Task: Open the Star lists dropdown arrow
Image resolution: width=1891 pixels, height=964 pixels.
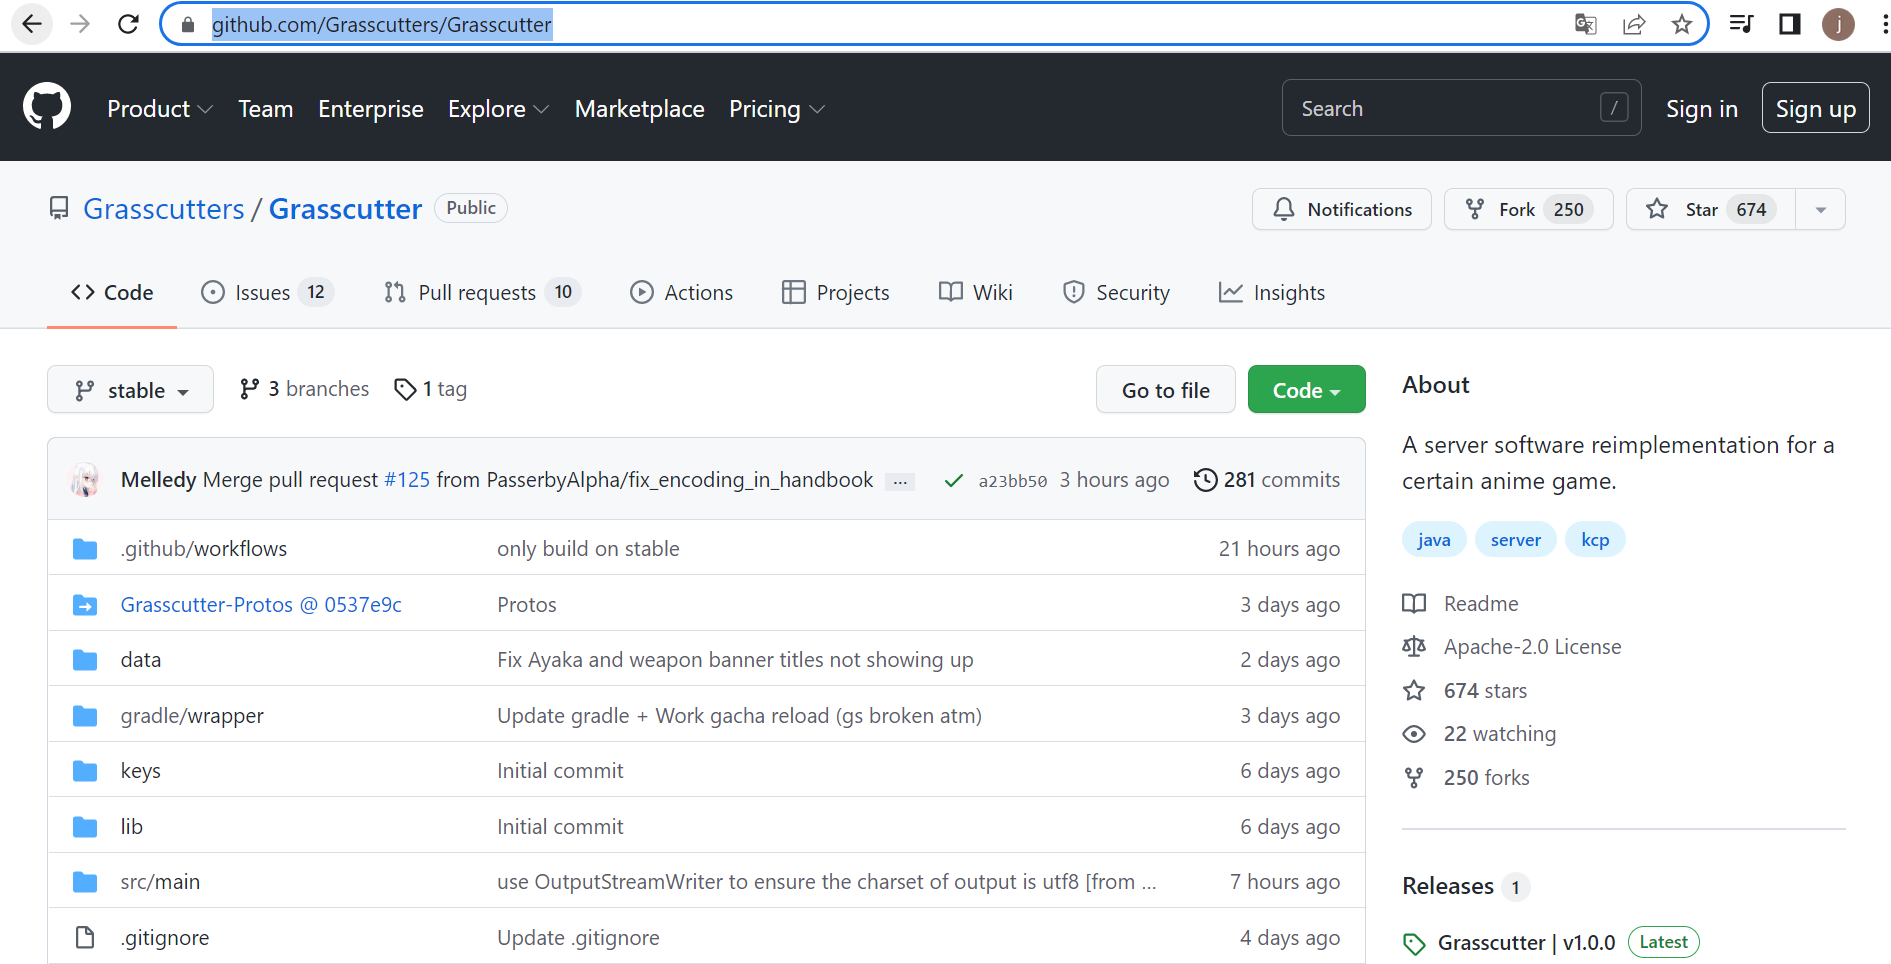Action: click(x=1820, y=209)
